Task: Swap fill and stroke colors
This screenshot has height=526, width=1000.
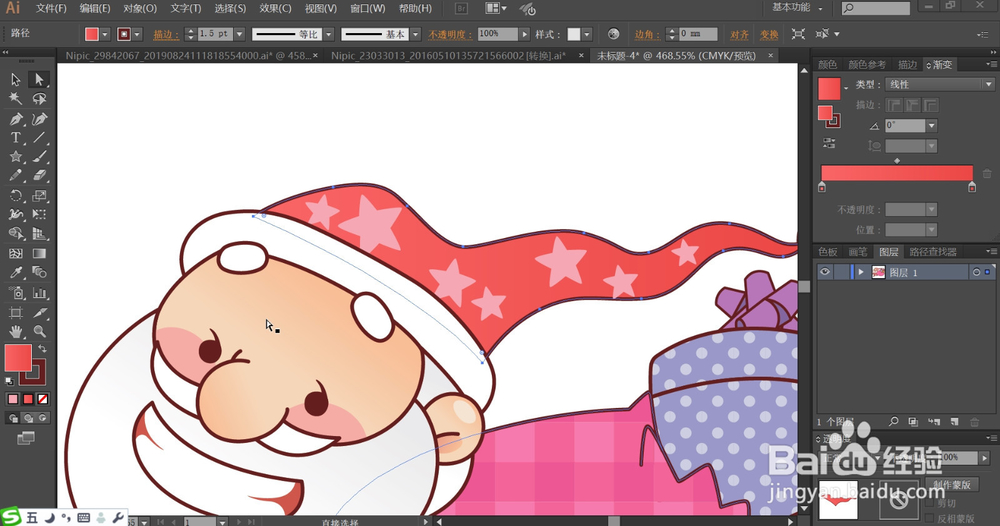Action: pyautogui.click(x=42, y=349)
